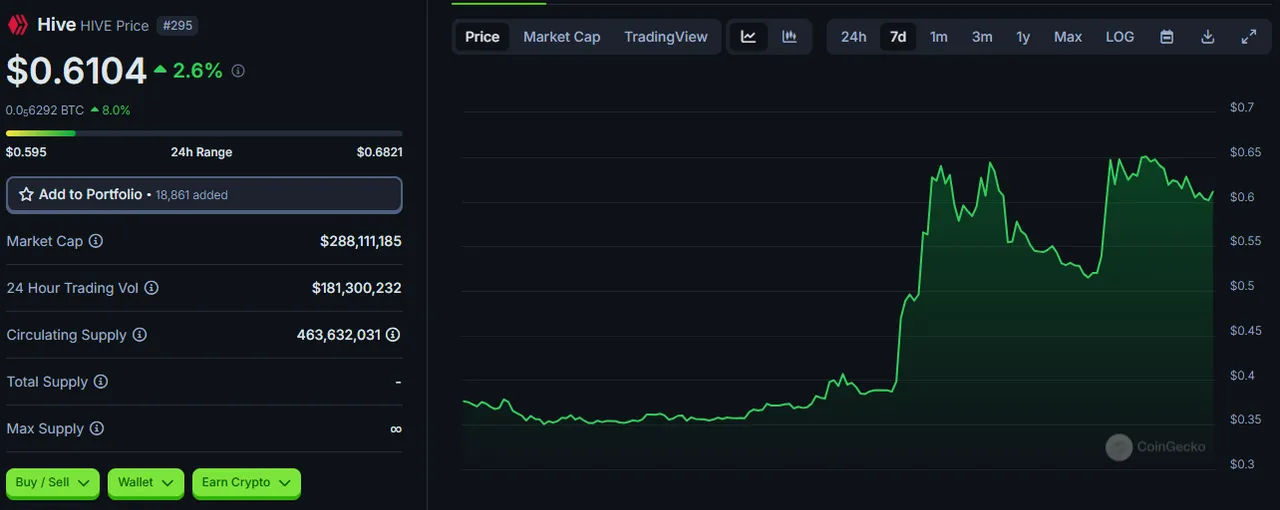Click the Hive logo icon
Image resolution: width=1280 pixels, height=510 pixels.
click(18, 25)
